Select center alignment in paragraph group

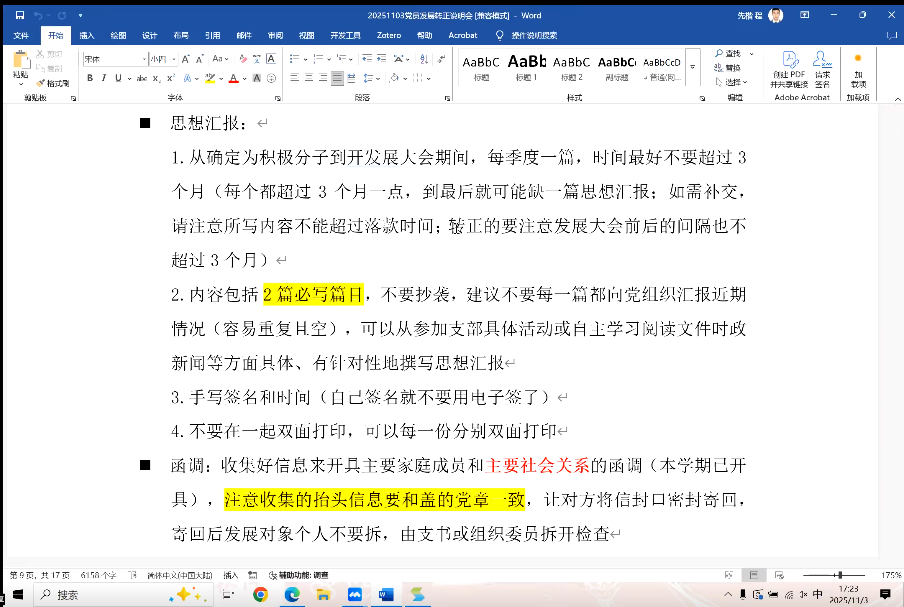pyautogui.click(x=310, y=78)
